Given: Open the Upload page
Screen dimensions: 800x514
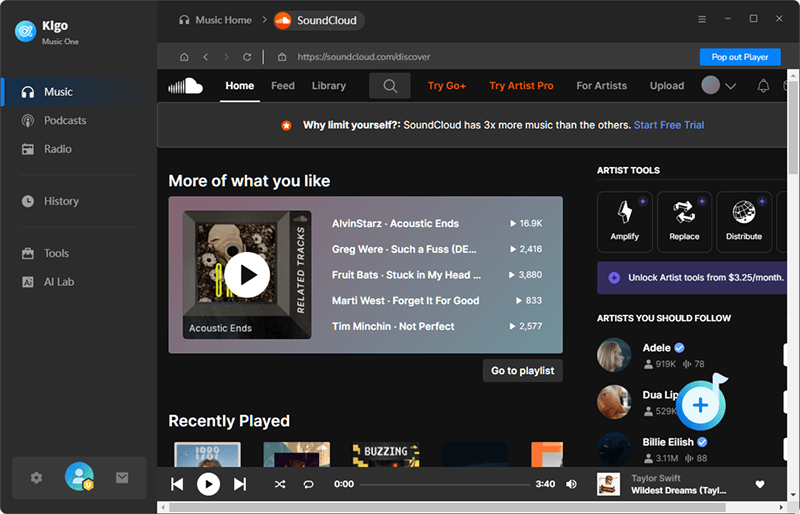Looking at the screenshot, I should click(667, 86).
